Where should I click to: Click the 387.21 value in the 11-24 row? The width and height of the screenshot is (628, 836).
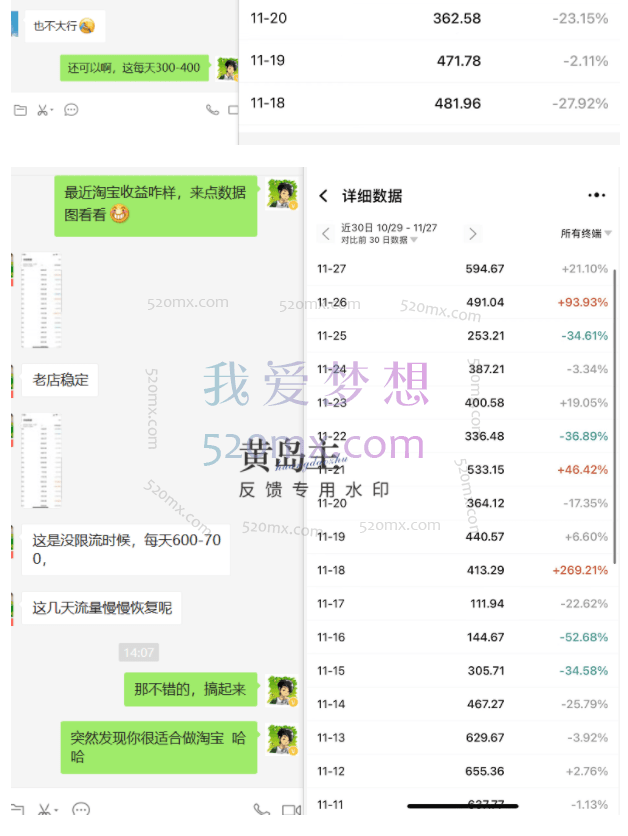pyautogui.click(x=486, y=369)
